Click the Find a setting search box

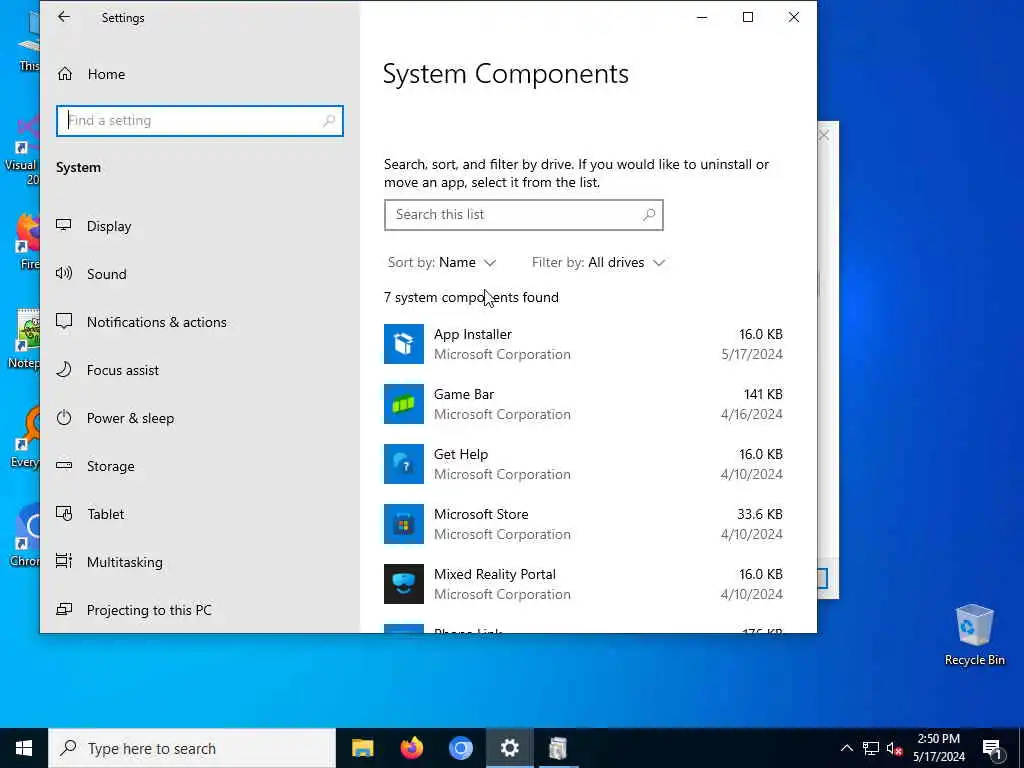pos(199,121)
